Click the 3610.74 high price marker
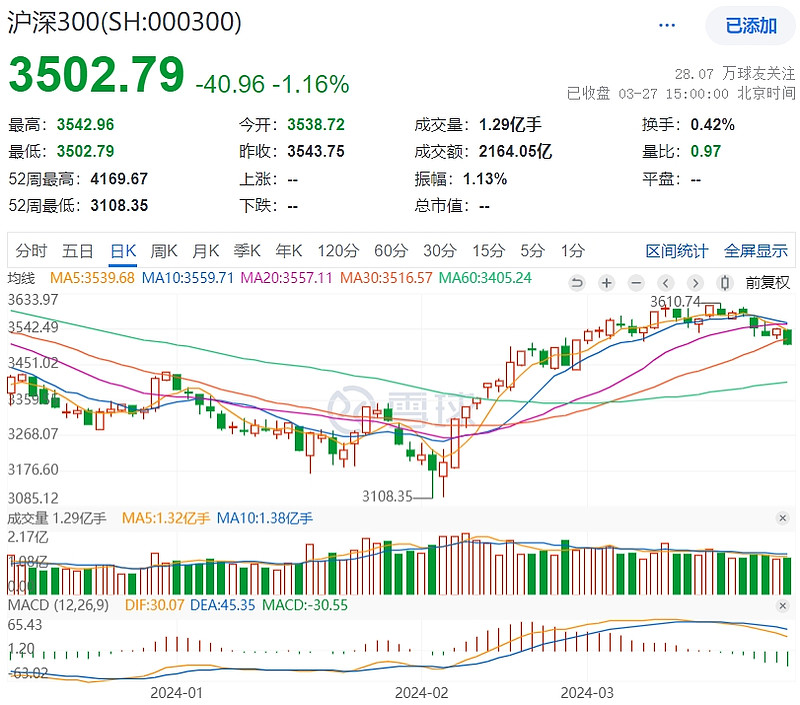 [675, 301]
